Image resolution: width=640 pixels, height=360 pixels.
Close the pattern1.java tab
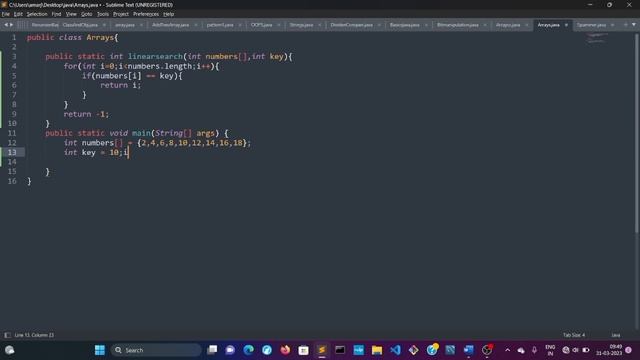point(240,25)
